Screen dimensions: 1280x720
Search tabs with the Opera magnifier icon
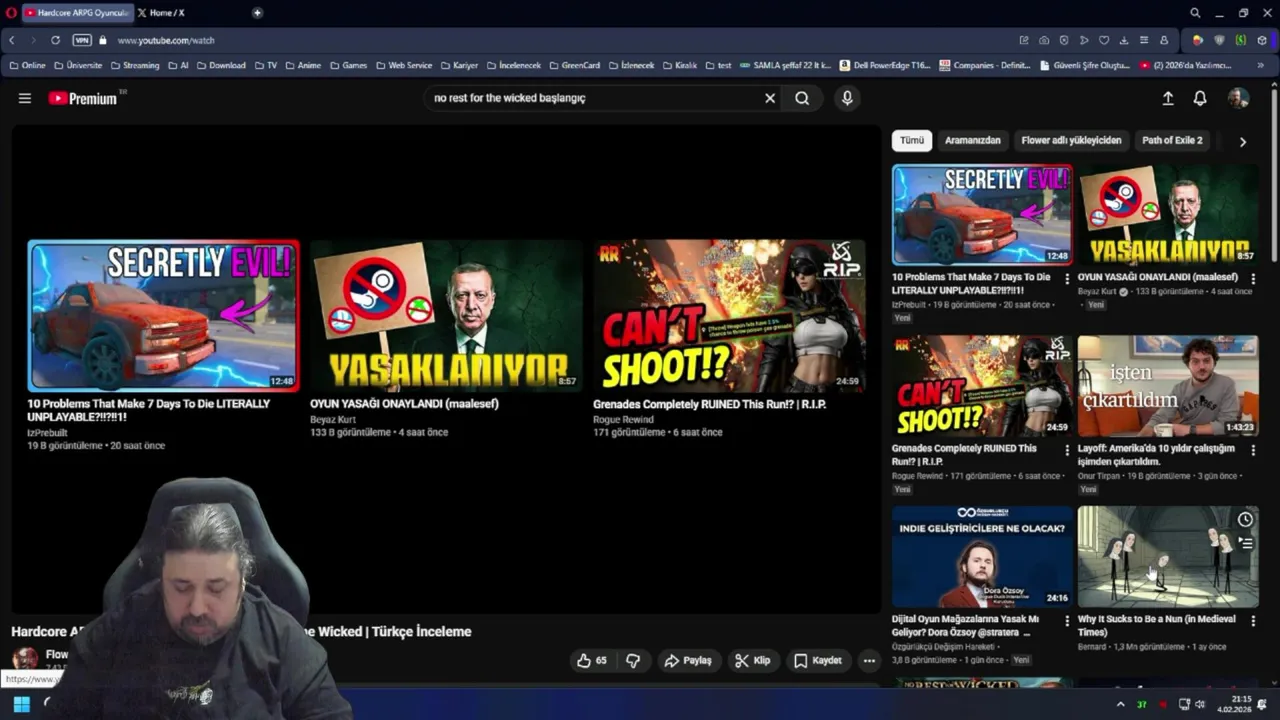(1195, 13)
